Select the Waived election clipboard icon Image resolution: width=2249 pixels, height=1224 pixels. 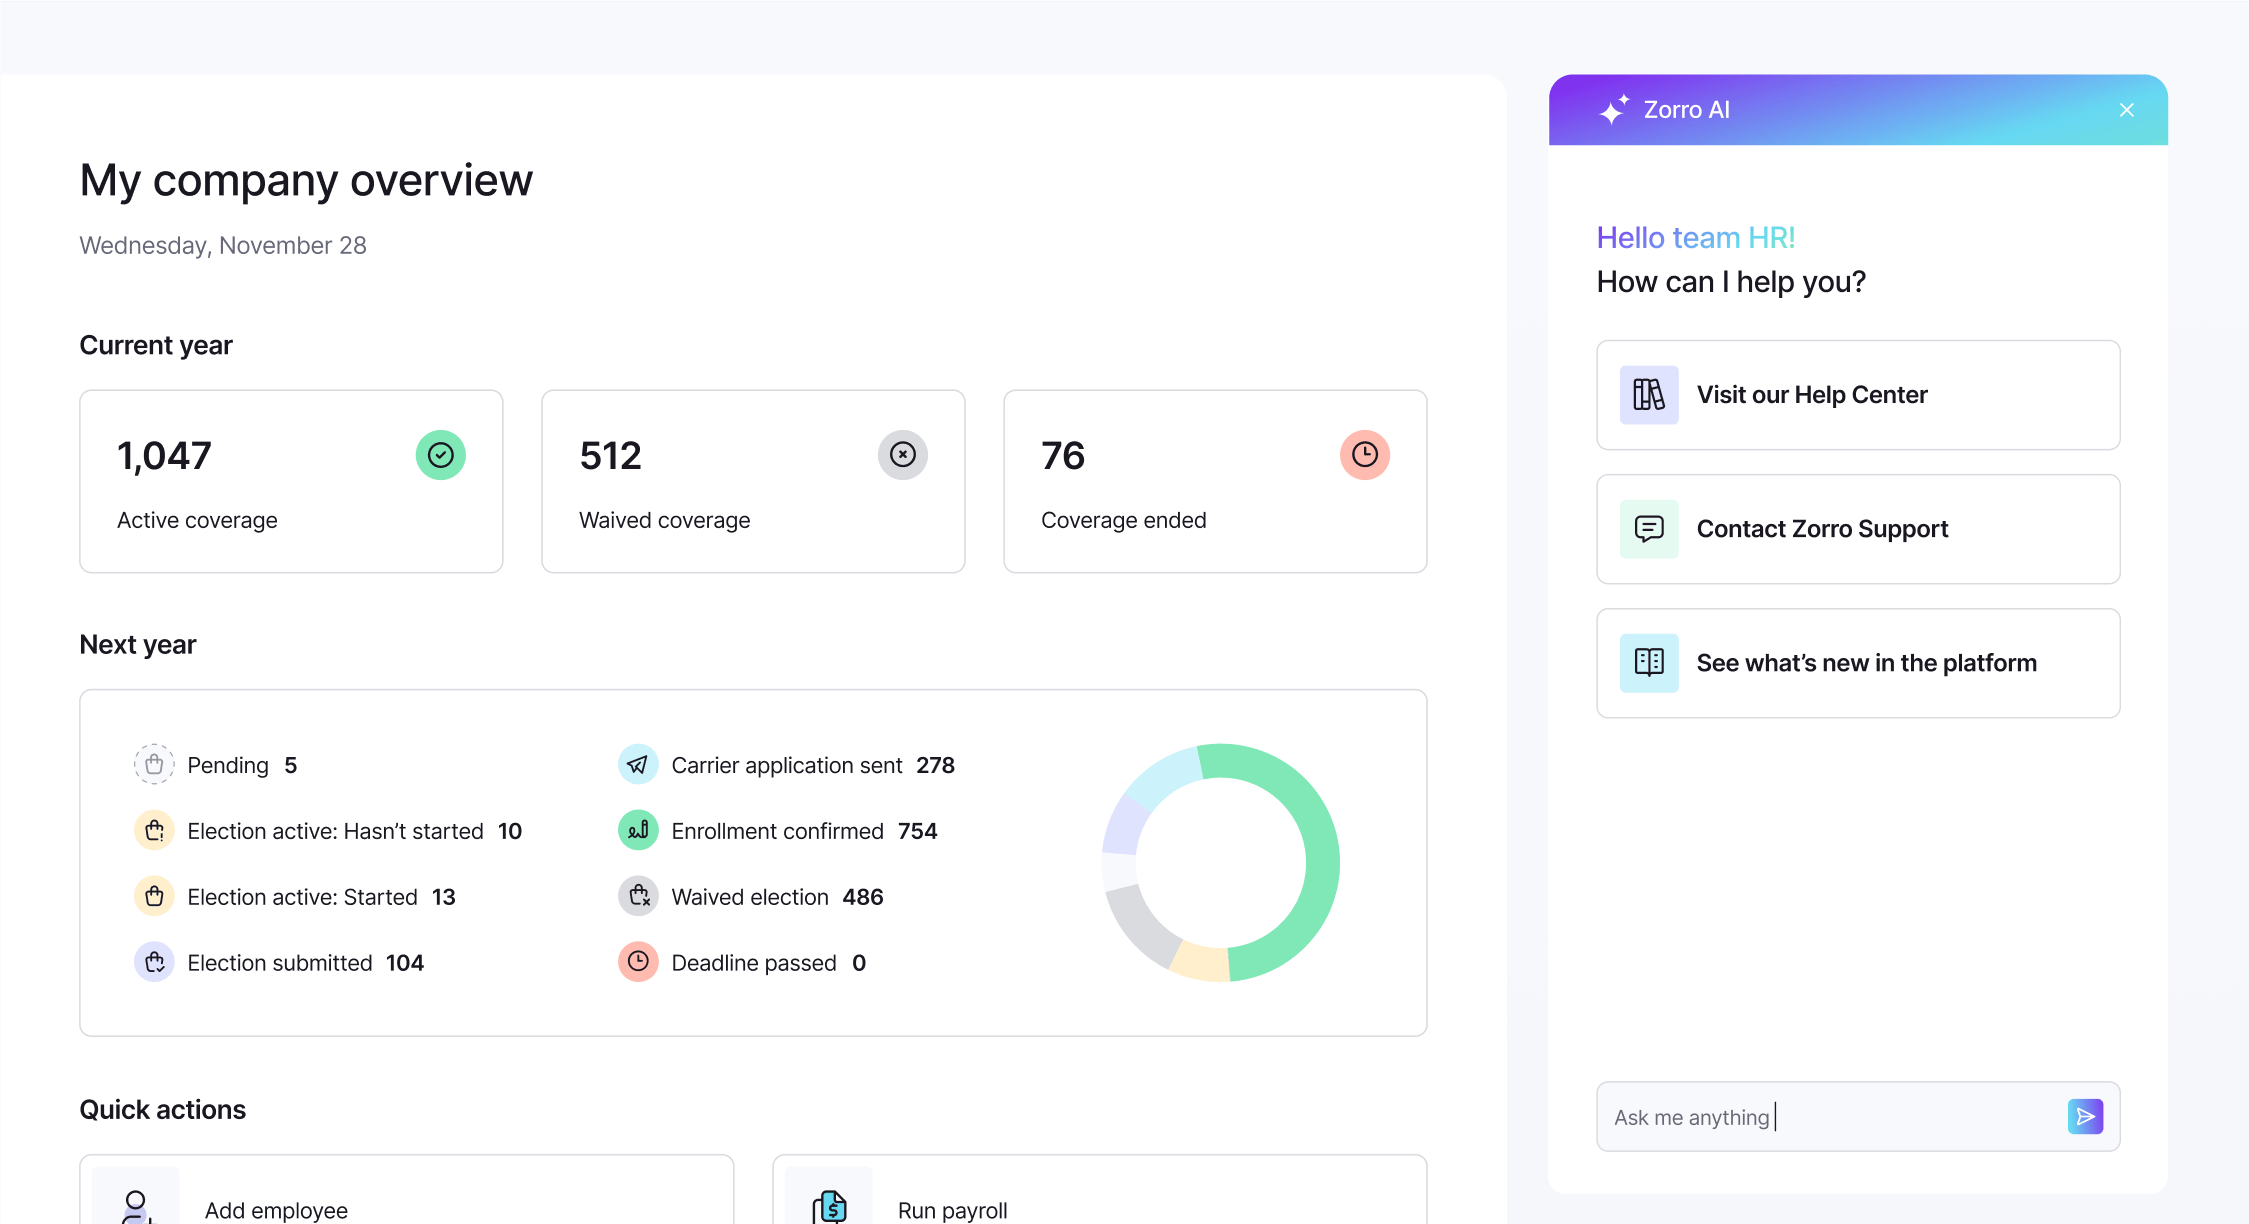click(x=638, y=896)
